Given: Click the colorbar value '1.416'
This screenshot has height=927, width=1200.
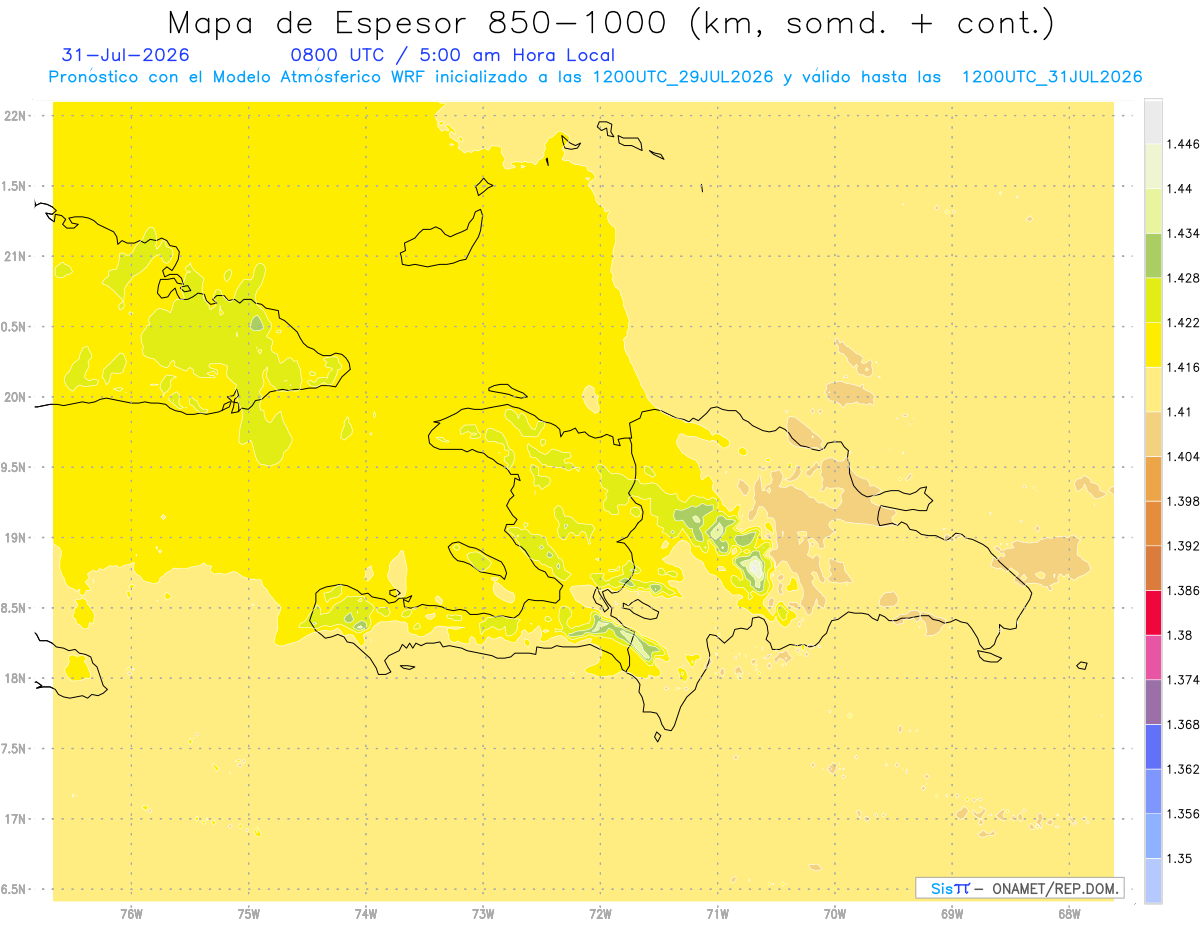Looking at the screenshot, I should [x=1183, y=367].
